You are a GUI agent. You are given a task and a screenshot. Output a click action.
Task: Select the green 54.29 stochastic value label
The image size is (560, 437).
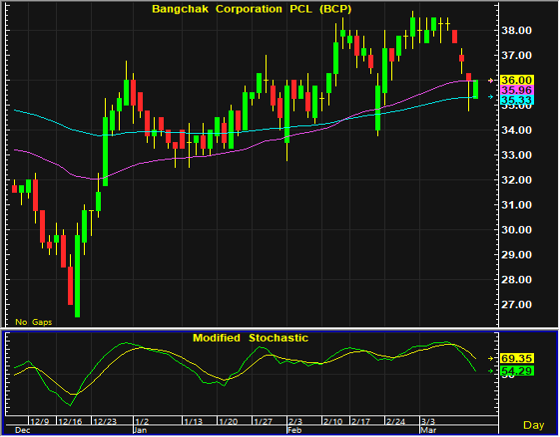(x=516, y=371)
